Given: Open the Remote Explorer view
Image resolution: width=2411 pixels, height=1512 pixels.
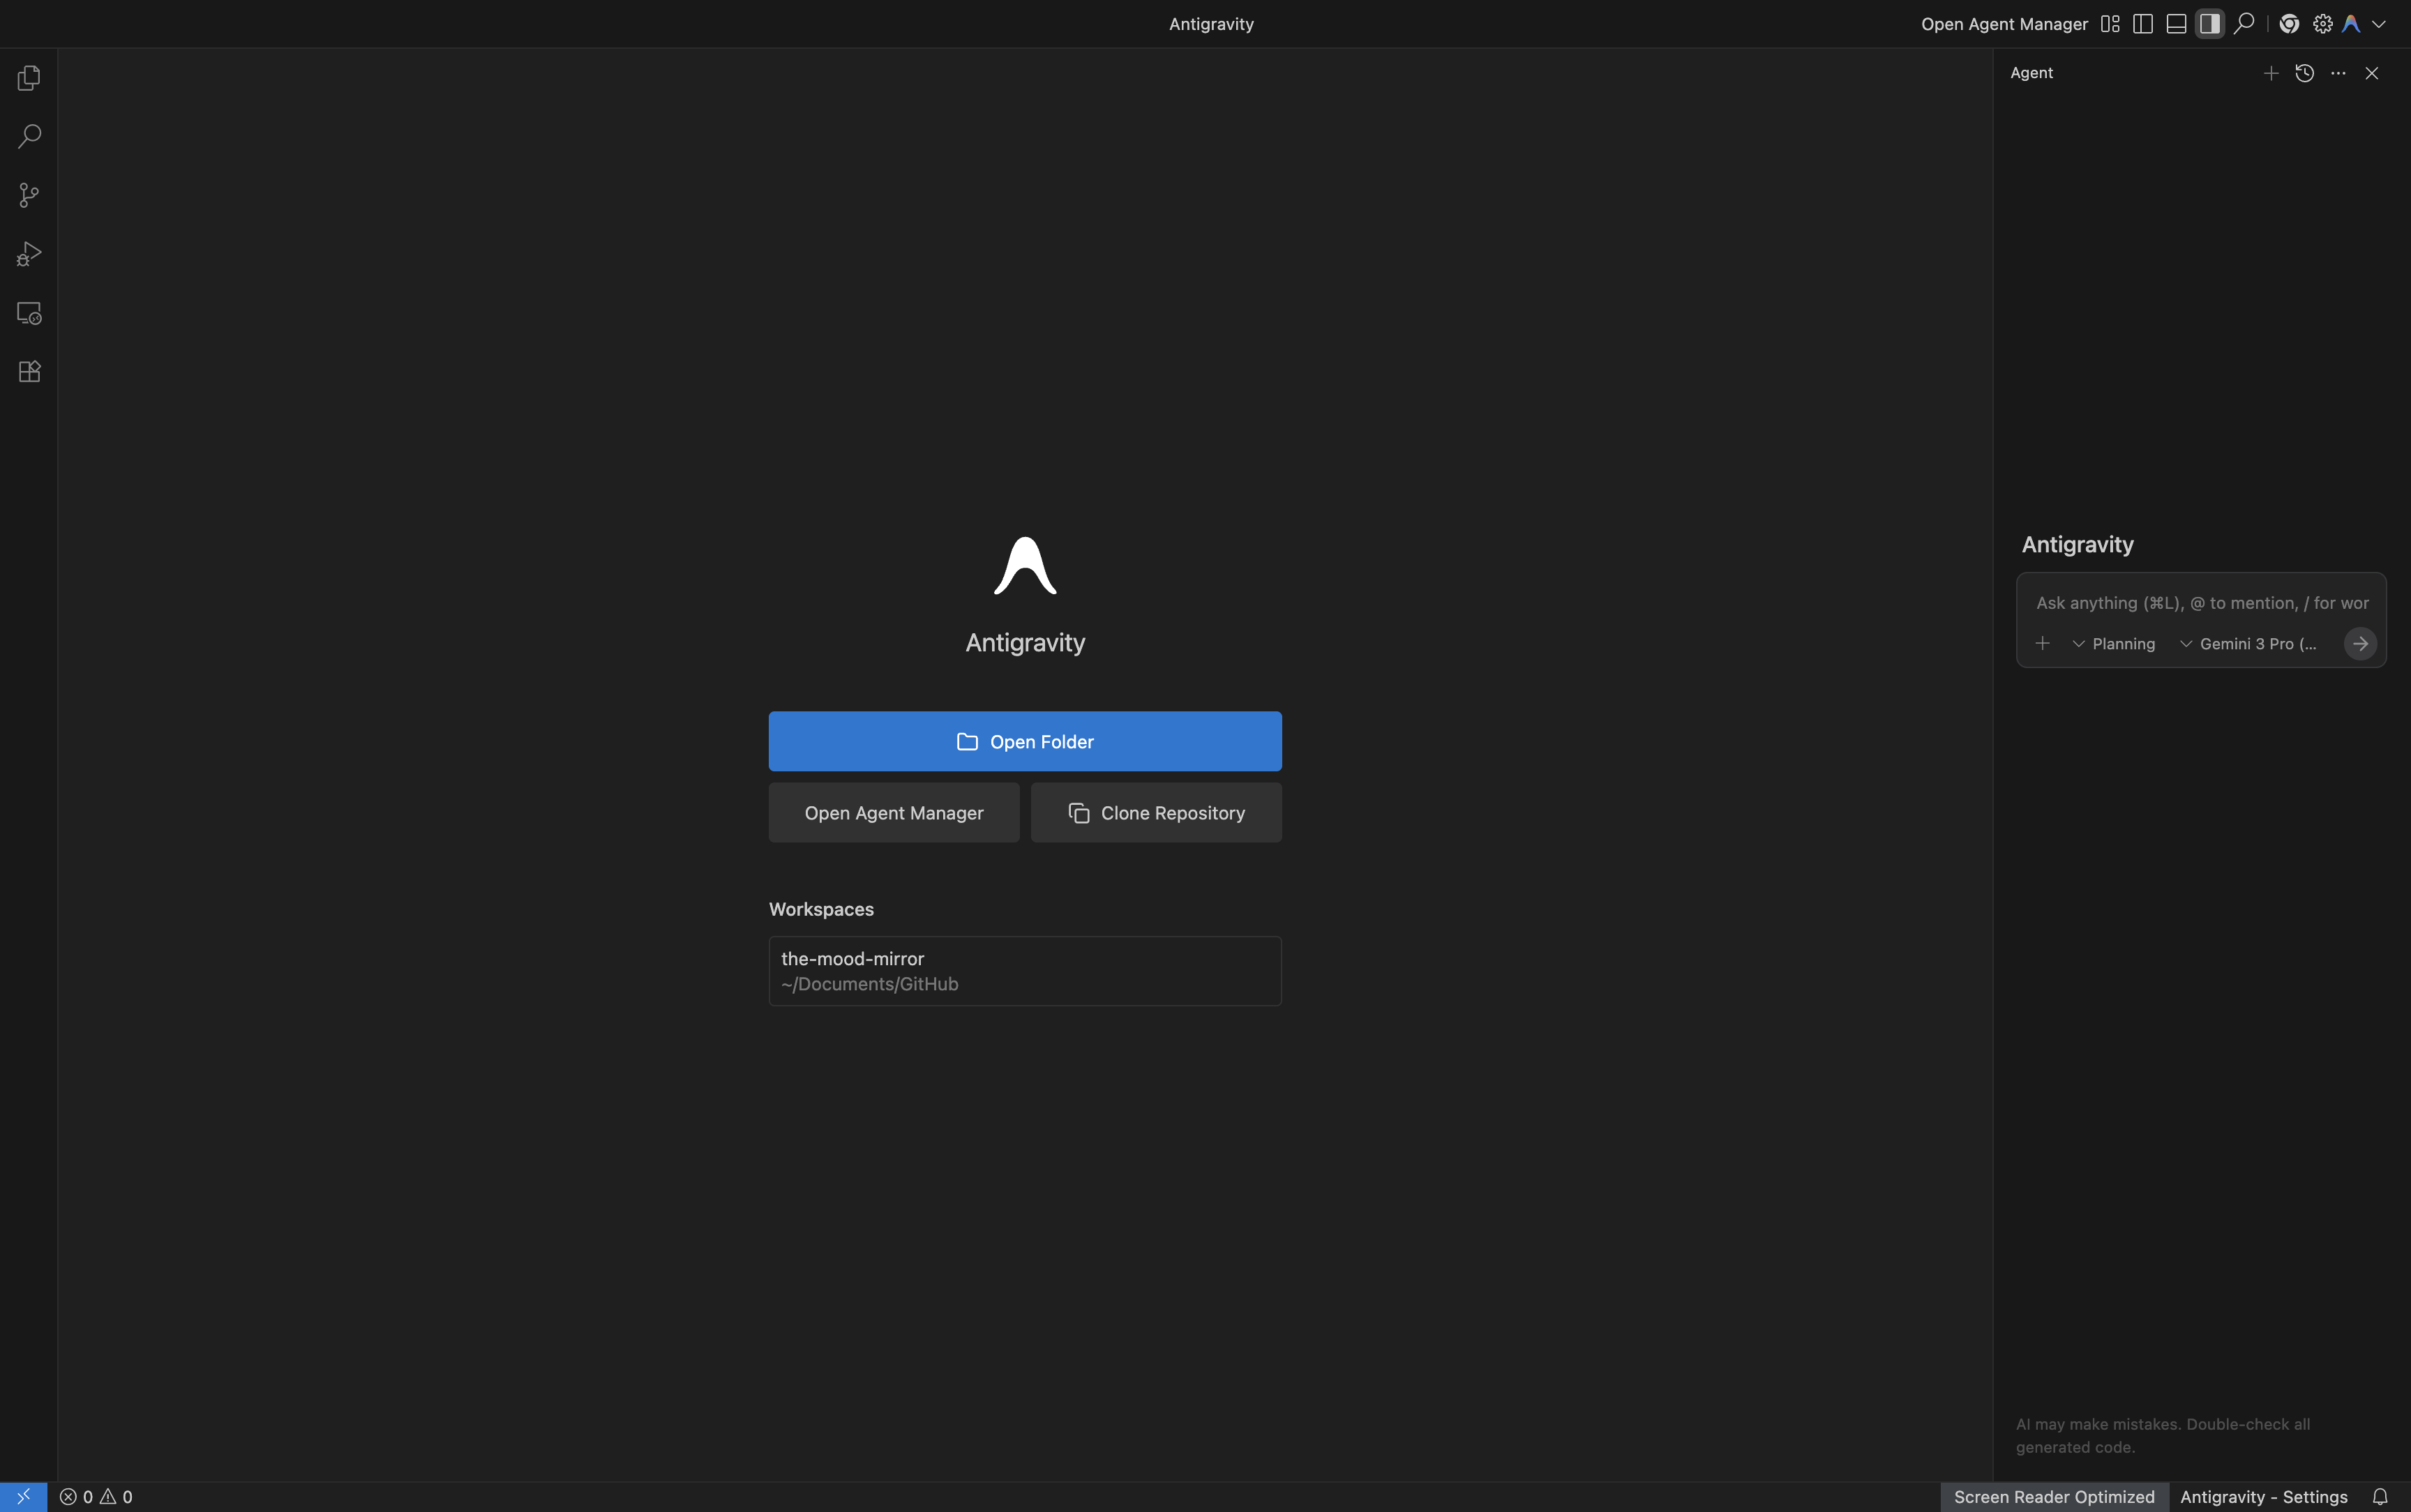Looking at the screenshot, I should coord(29,313).
